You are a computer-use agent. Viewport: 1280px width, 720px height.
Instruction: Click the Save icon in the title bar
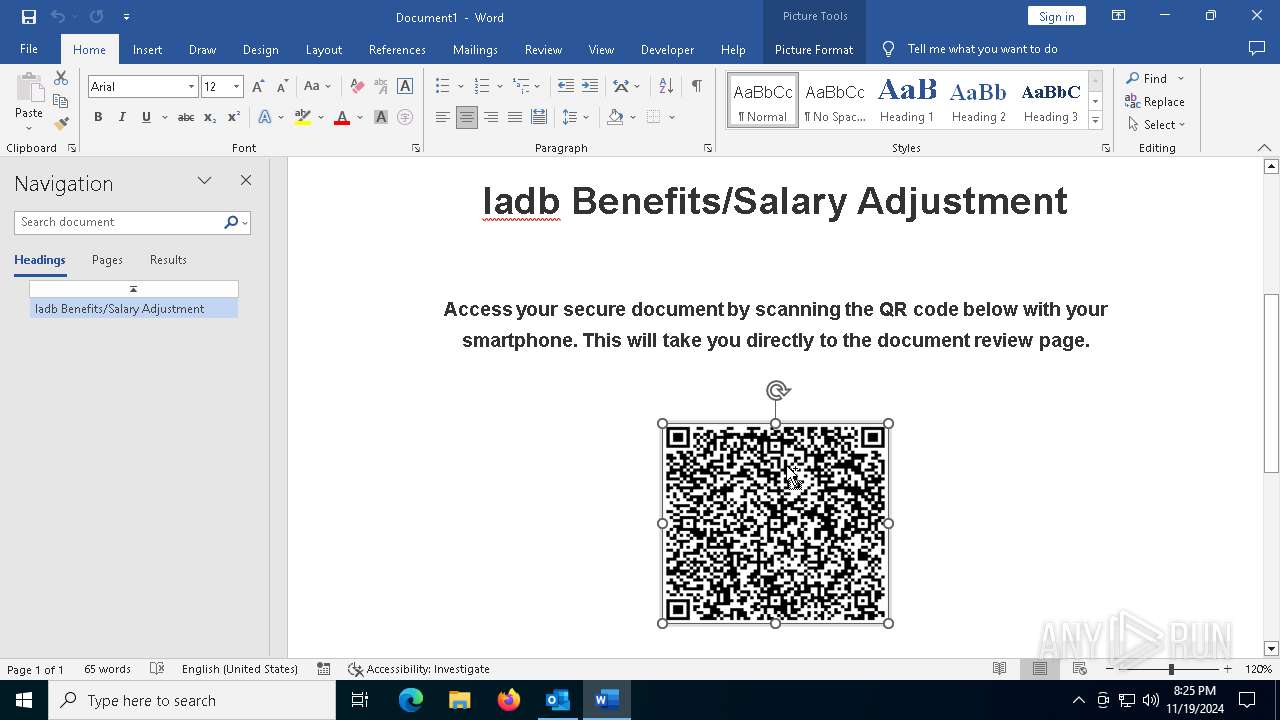[x=29, y=17]
